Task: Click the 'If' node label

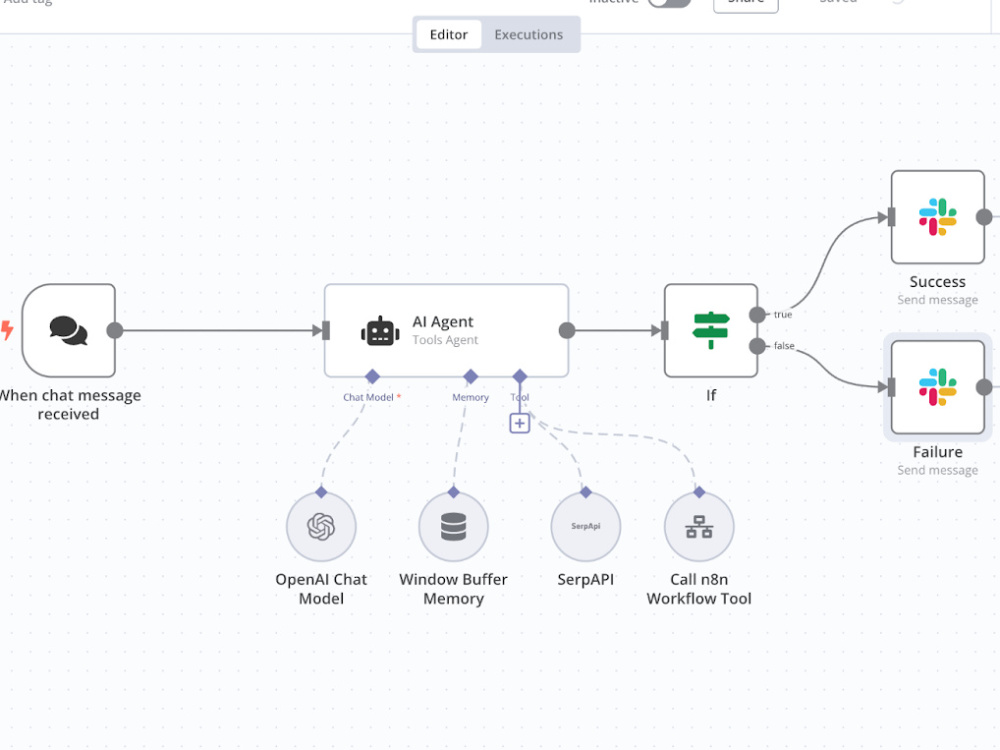Action: pyautogui.click(x=711, y=395)
